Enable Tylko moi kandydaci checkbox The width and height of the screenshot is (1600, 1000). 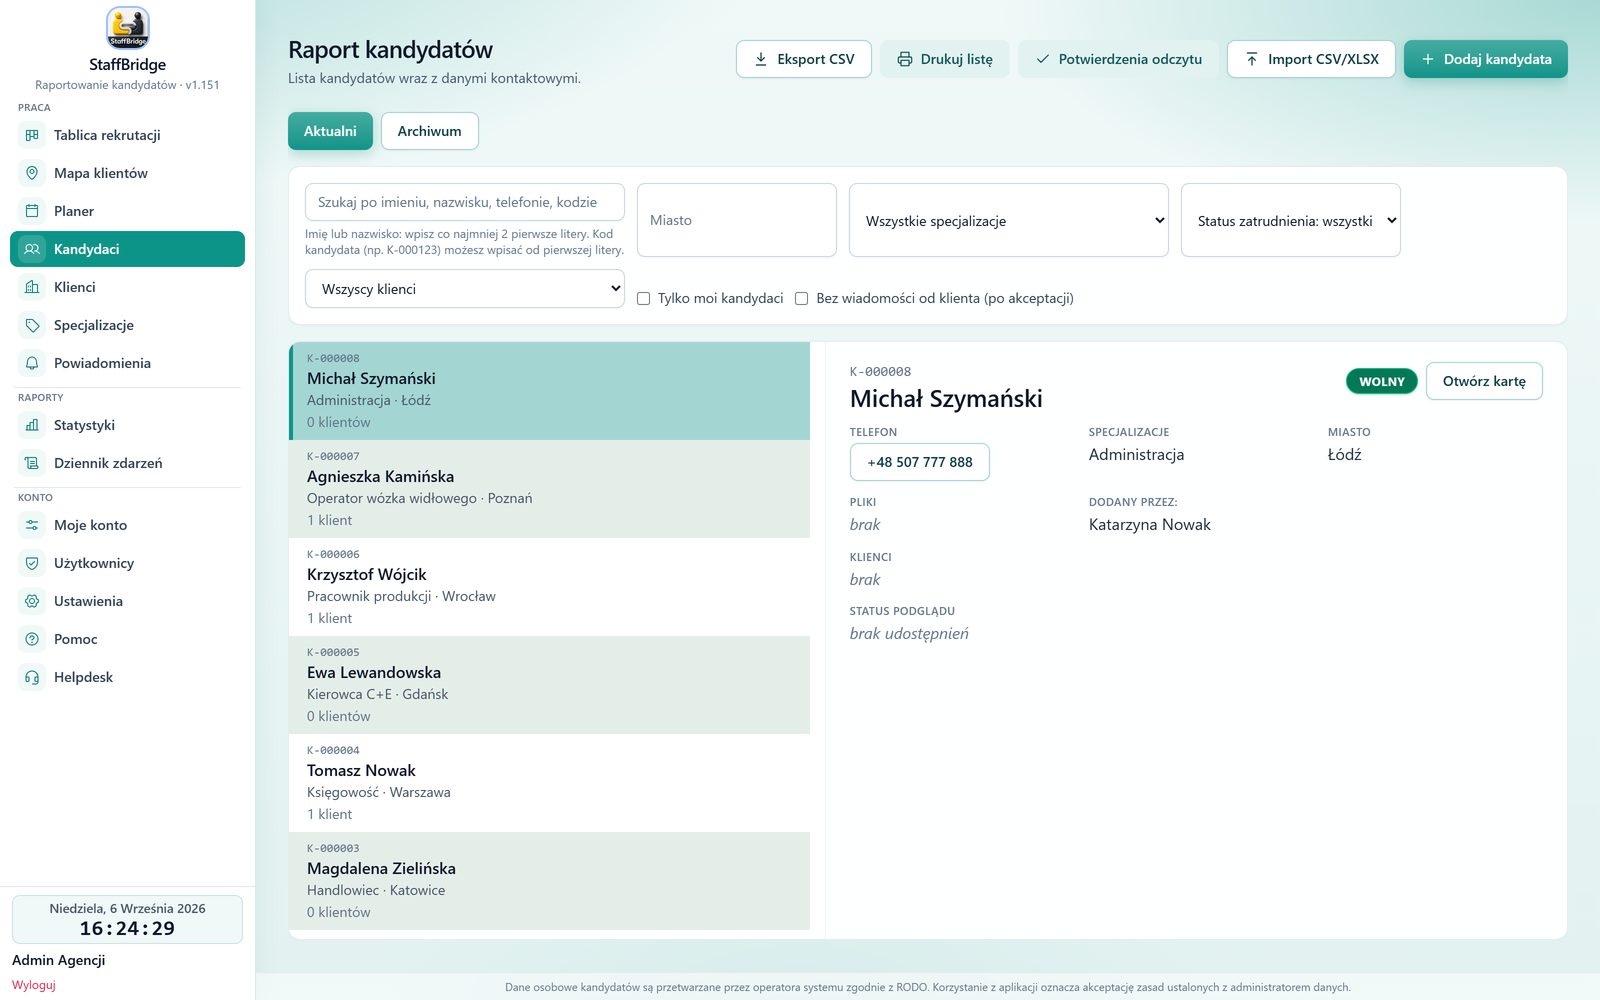(x=644, y=298)
